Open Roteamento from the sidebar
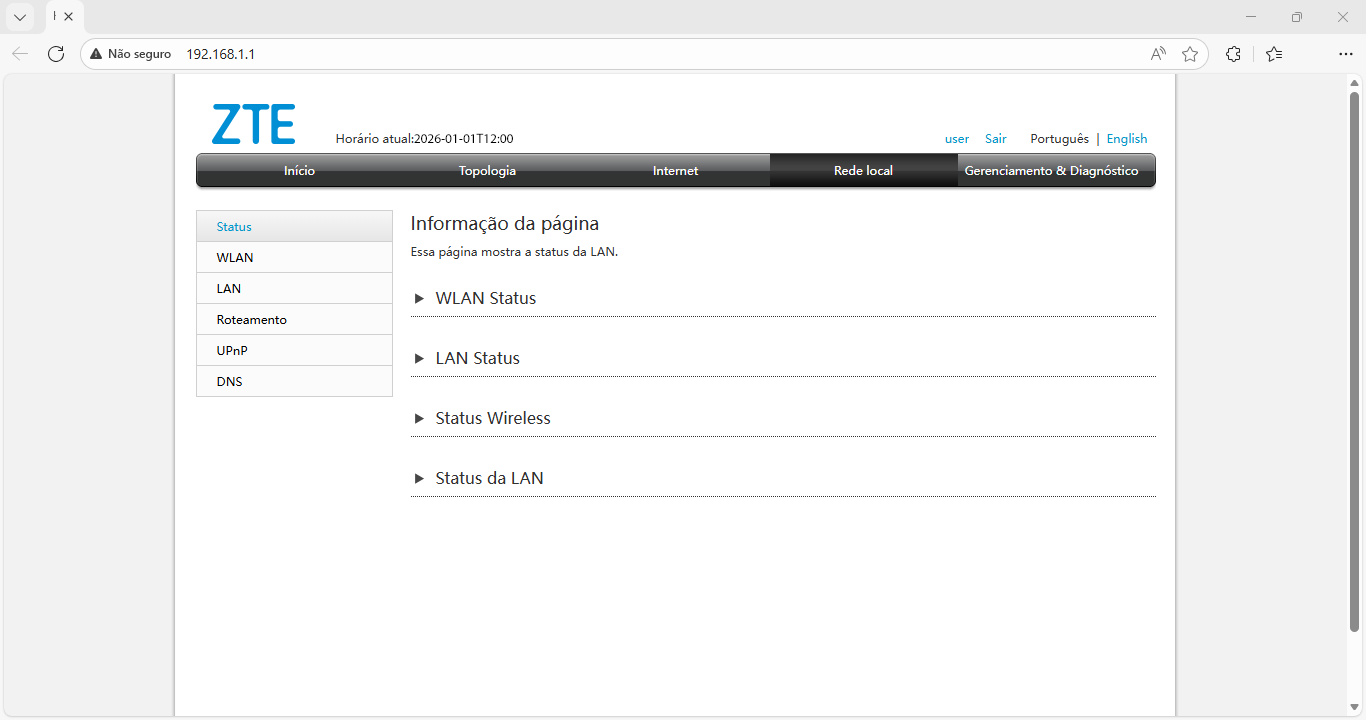The width and height of the screenshot is (1366, 720). (250, 319)
